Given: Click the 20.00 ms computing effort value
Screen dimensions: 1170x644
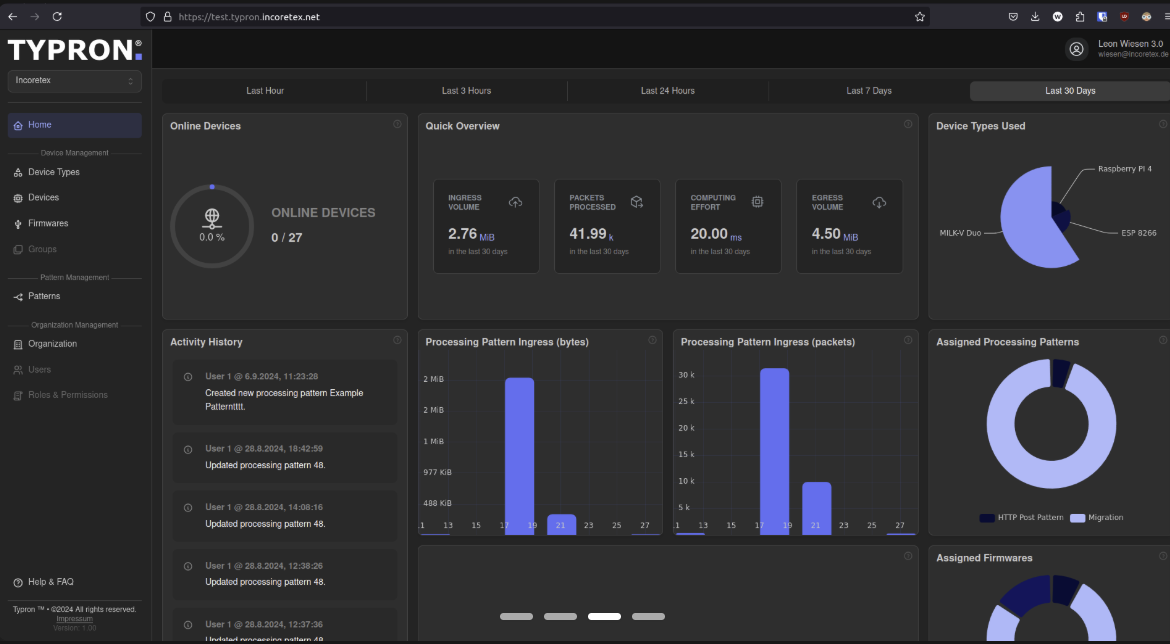Looking at the screenshot, I should pos(716,234).
